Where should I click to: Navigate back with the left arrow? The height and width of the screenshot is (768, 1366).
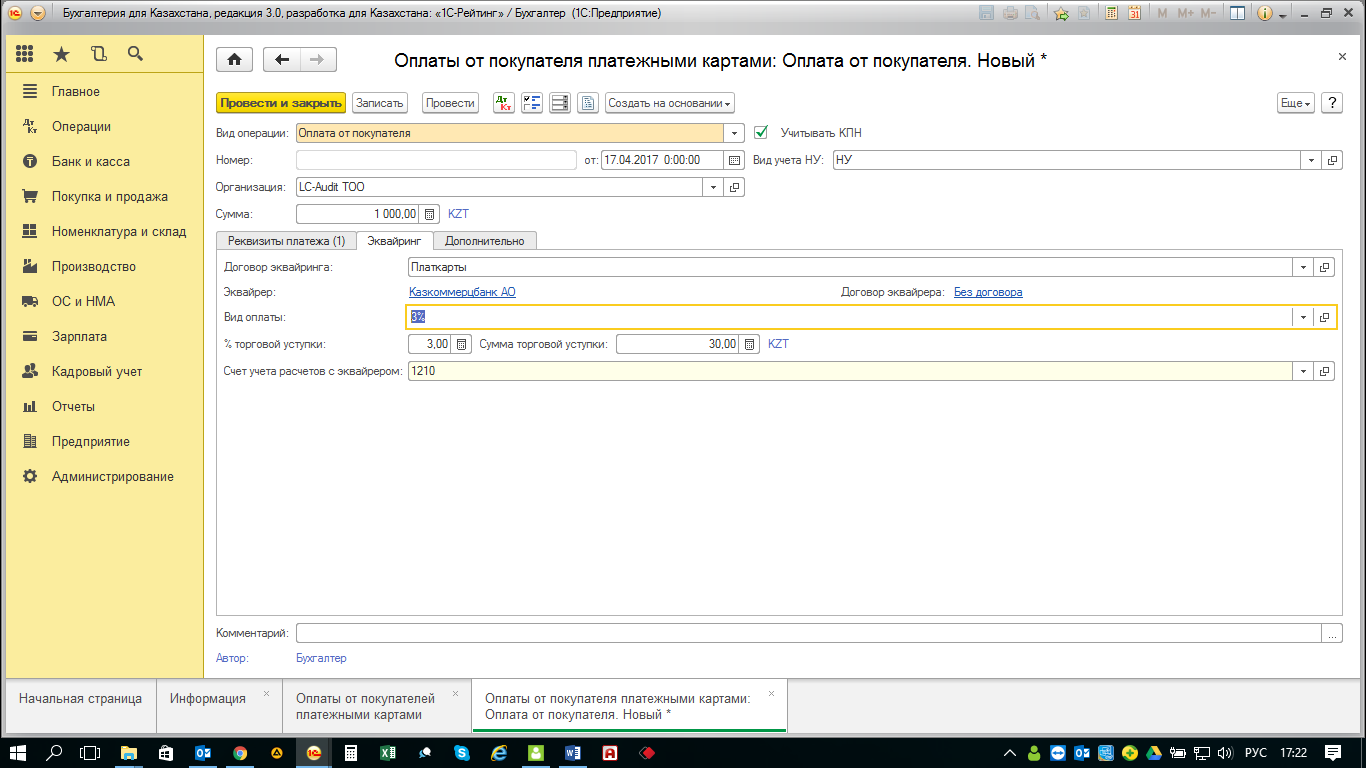click(282, 60)
